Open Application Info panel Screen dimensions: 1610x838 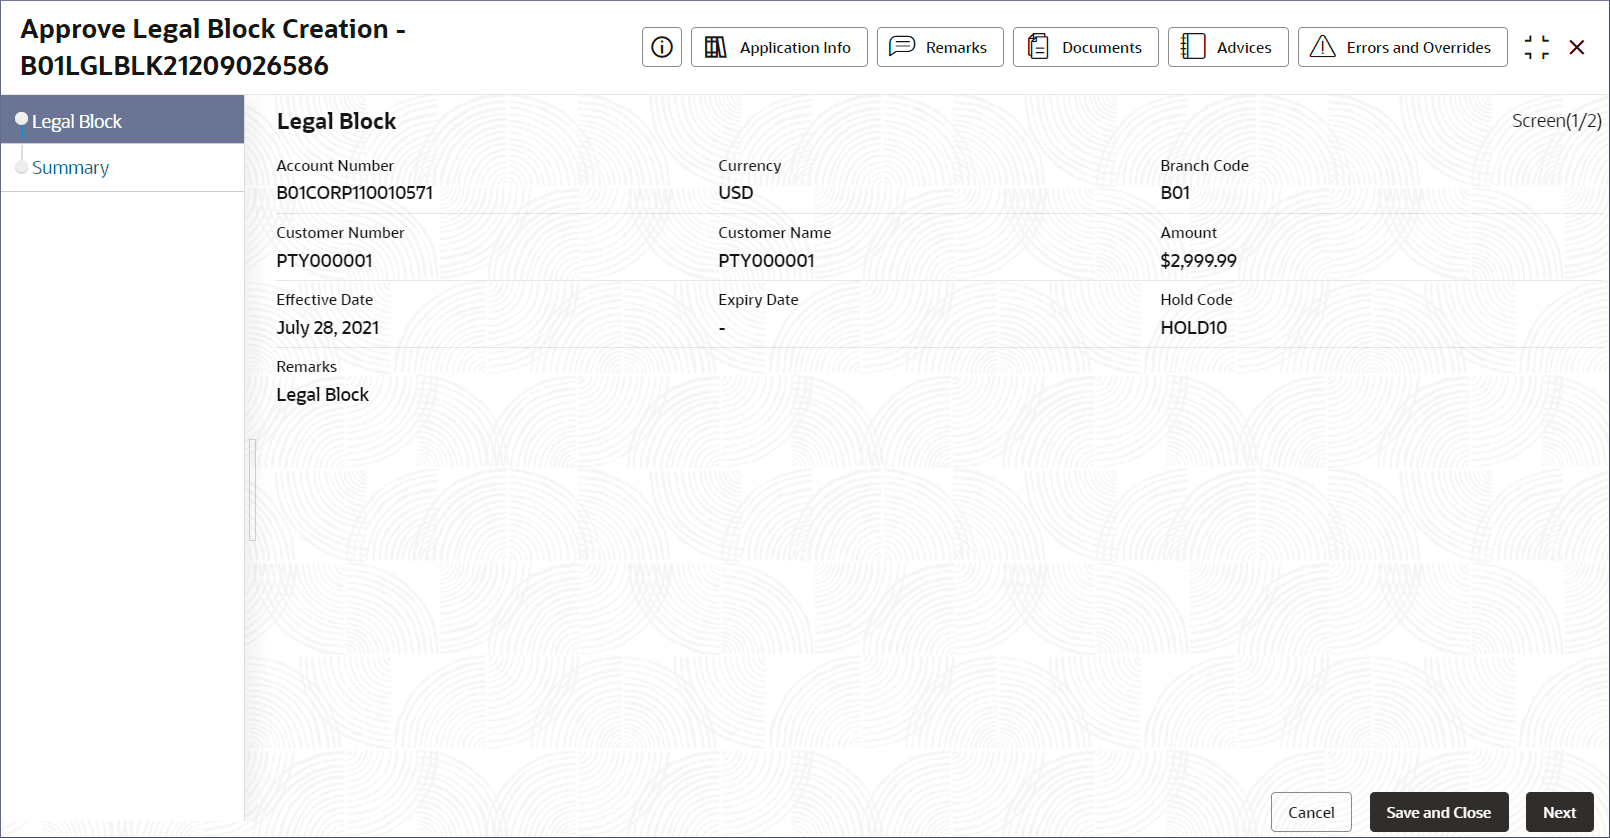pyautogui.click(x=779, y=47)
